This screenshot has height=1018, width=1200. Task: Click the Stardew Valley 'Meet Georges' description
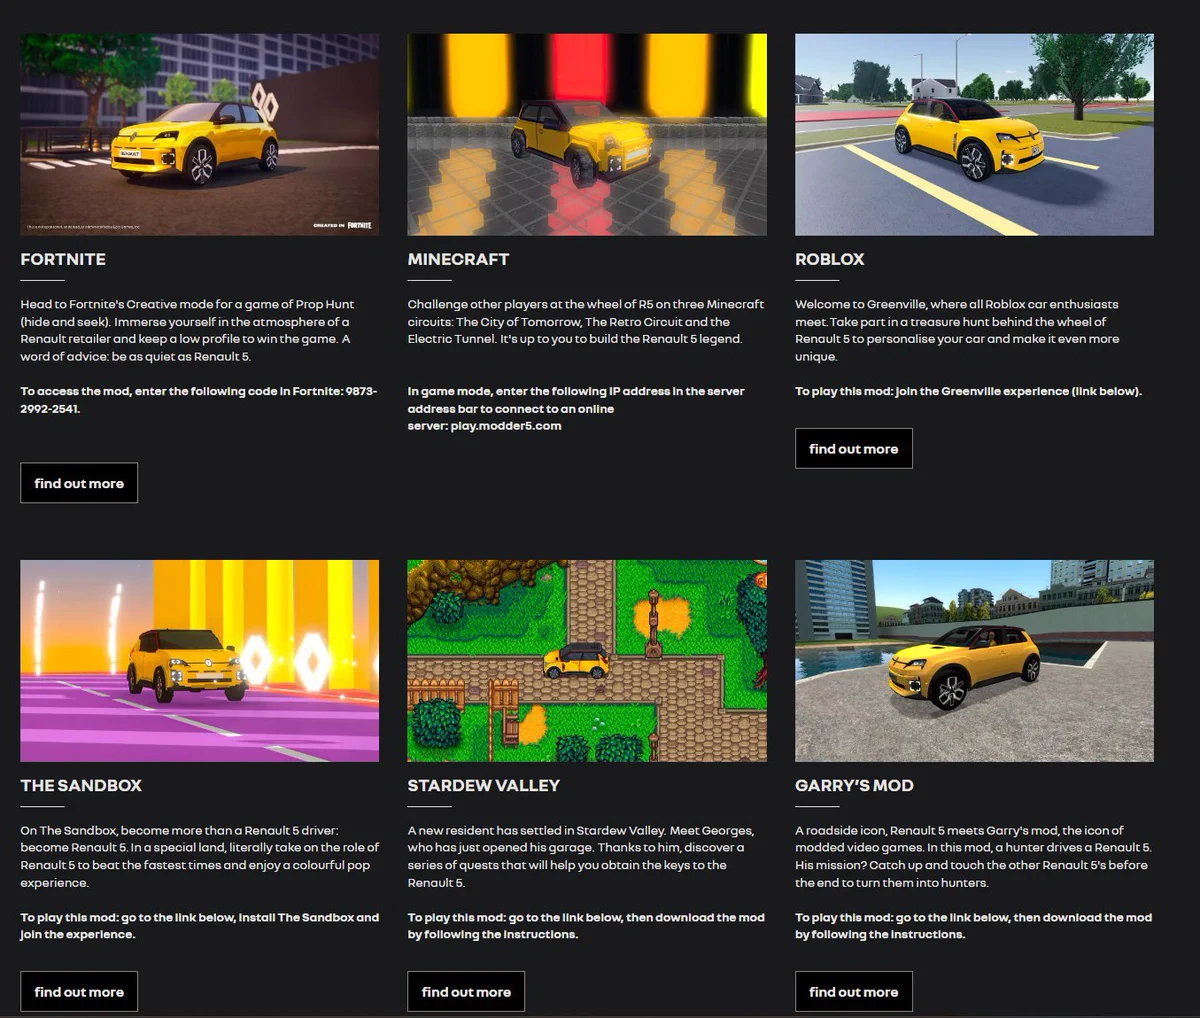(580, 856)
